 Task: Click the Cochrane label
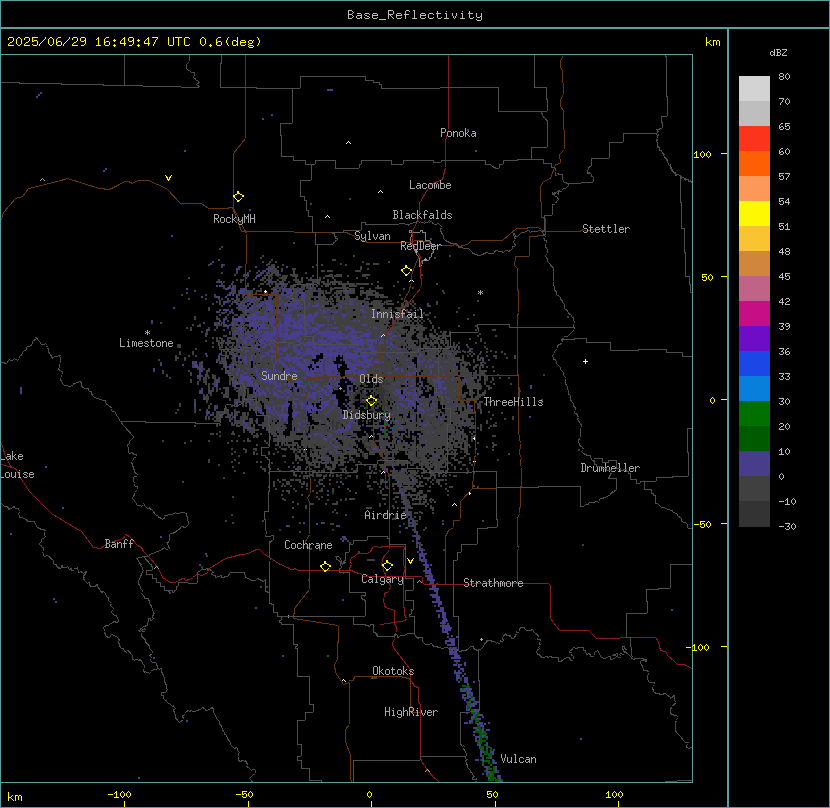[308, 545]
